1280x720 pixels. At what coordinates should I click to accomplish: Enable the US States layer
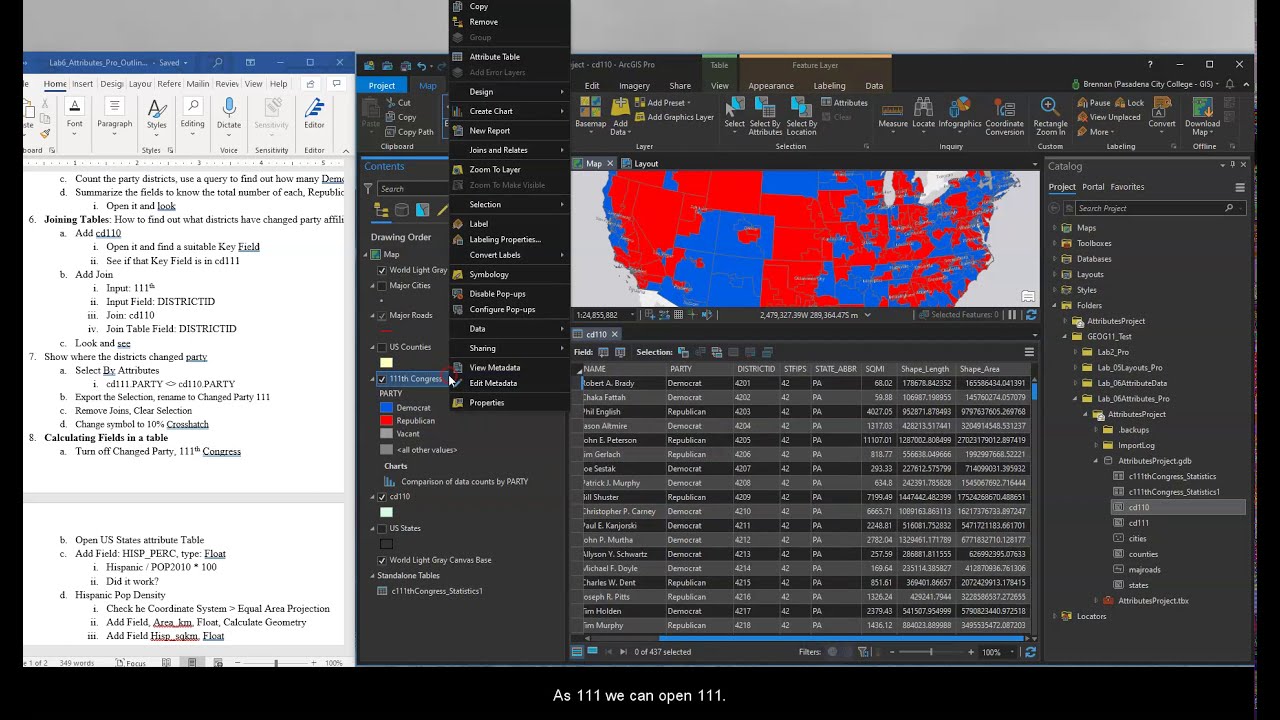[381, 528]
